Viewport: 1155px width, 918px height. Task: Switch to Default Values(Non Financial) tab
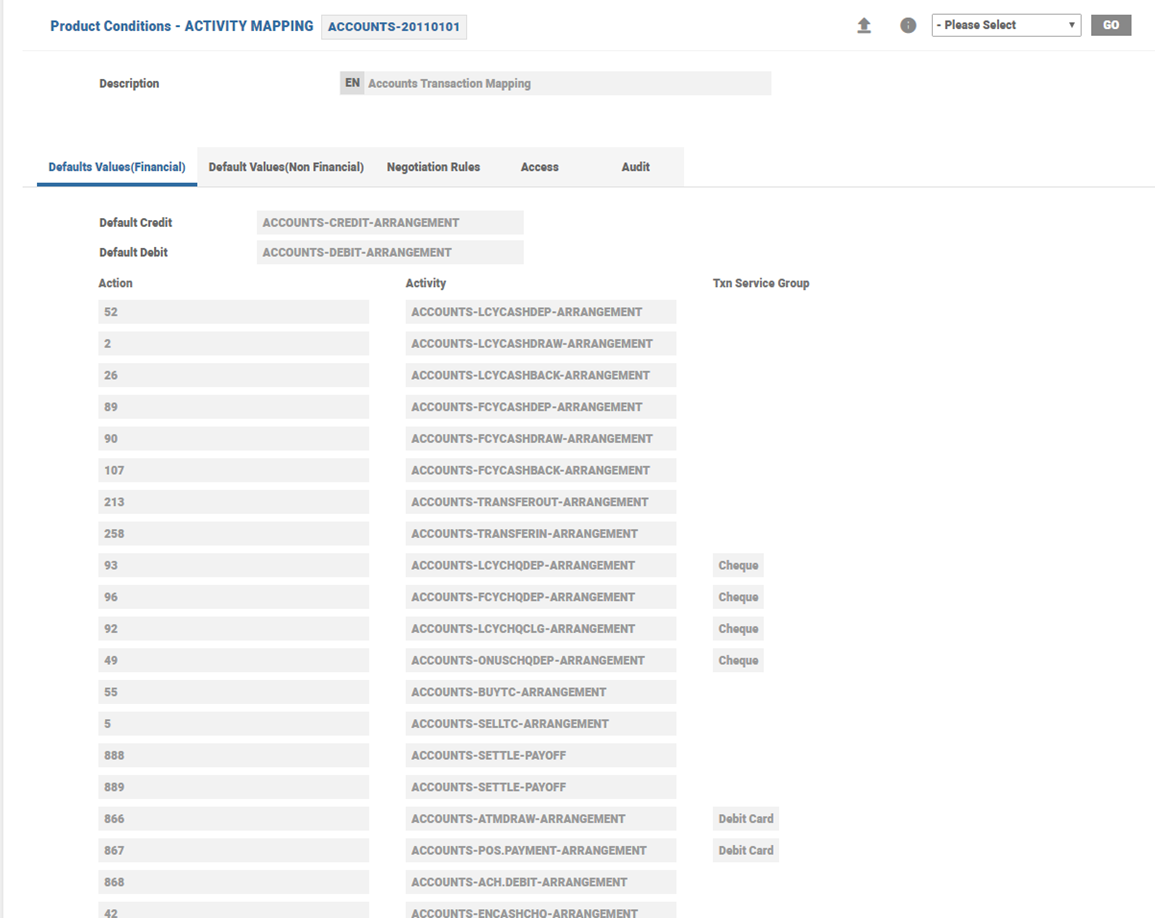(x=286, y=167)
